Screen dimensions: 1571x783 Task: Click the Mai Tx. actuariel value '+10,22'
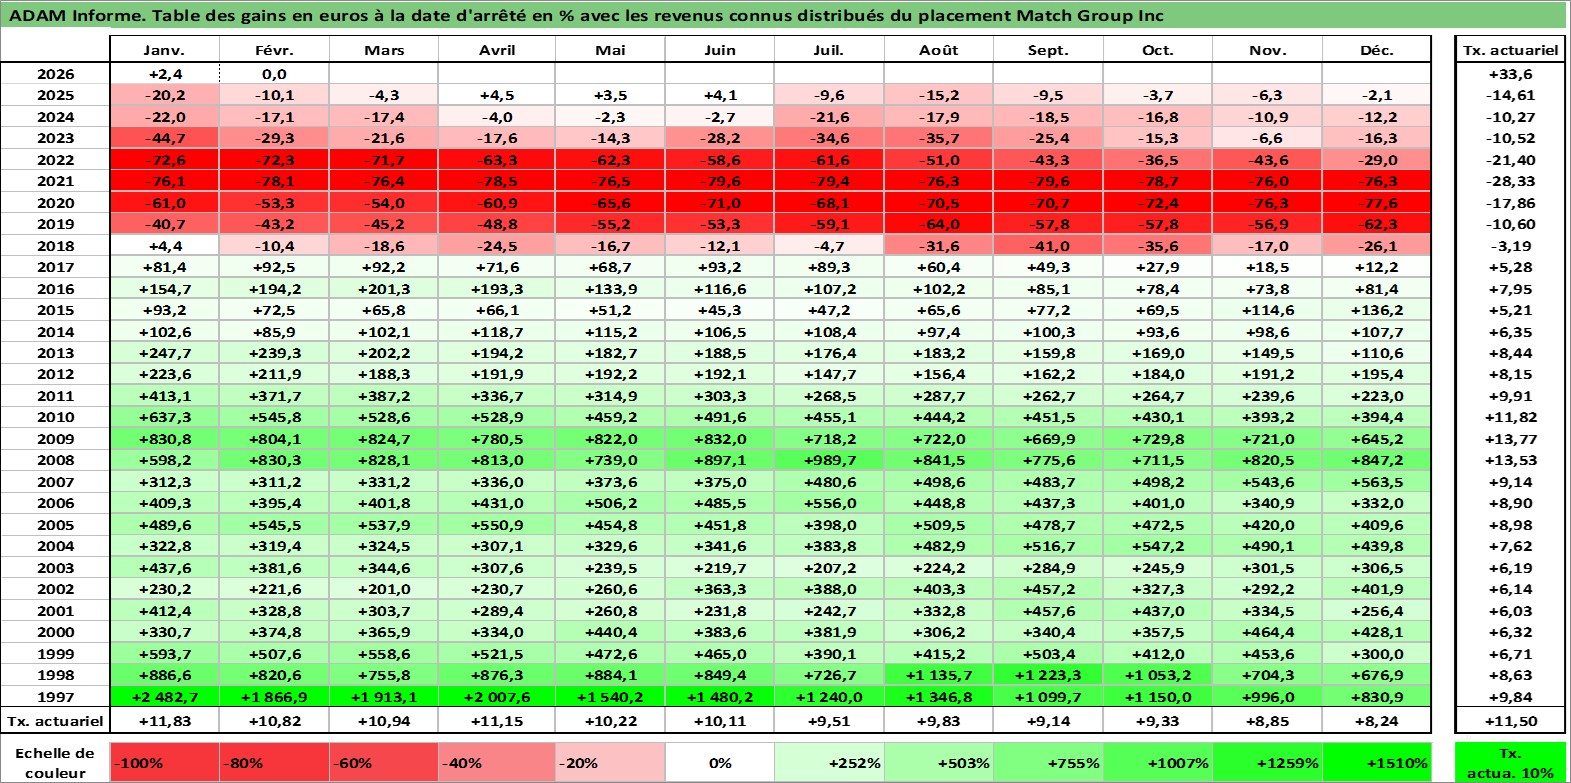(x=610, y=721)
